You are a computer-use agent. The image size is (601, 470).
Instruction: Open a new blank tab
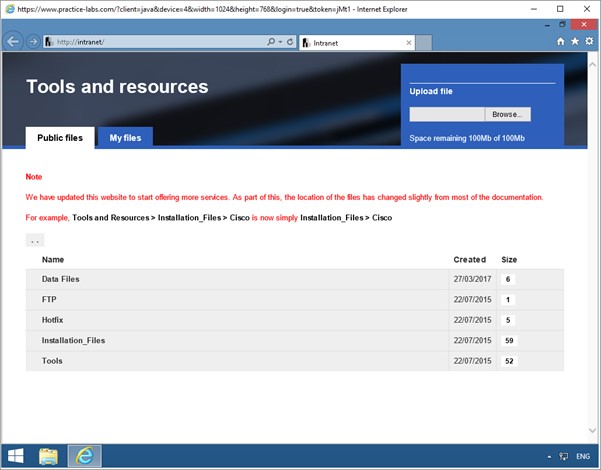coord(424,43)
